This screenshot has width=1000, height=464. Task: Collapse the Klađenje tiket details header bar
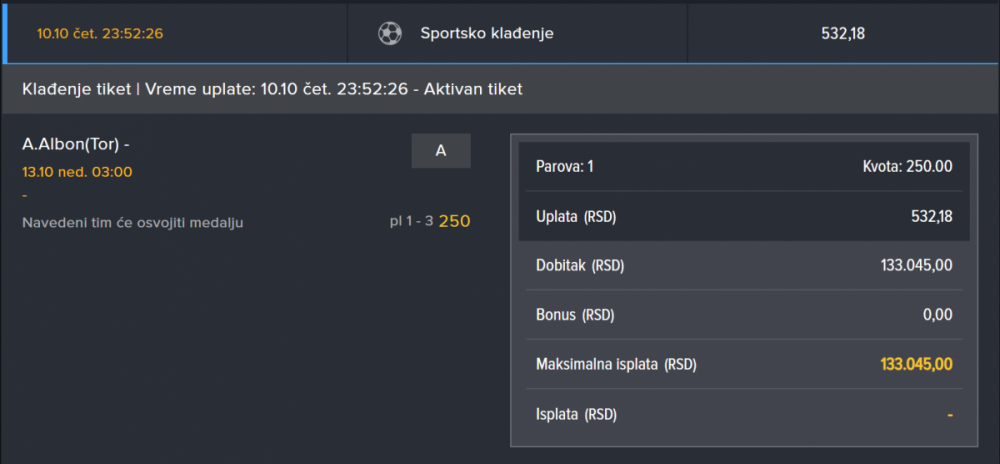click(500, 89)
